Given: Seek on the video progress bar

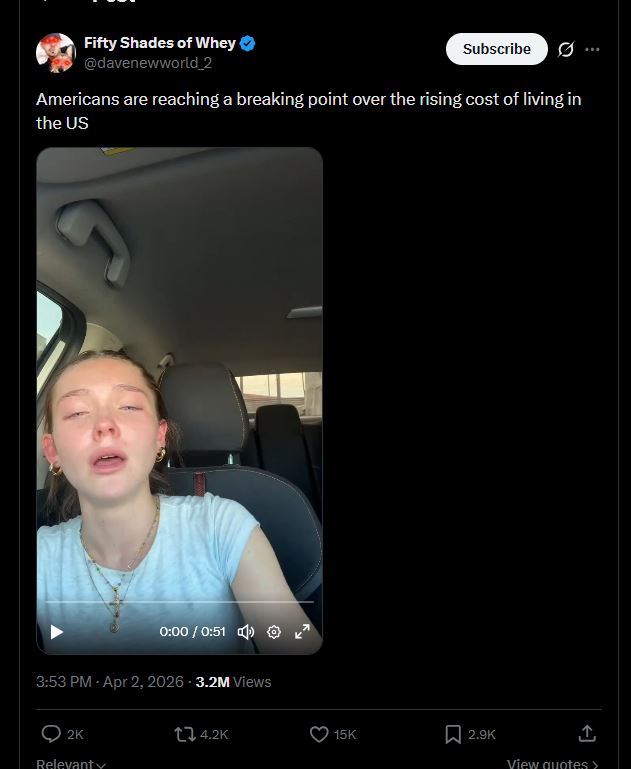Looking at the screenshot, I should [179, 601].
